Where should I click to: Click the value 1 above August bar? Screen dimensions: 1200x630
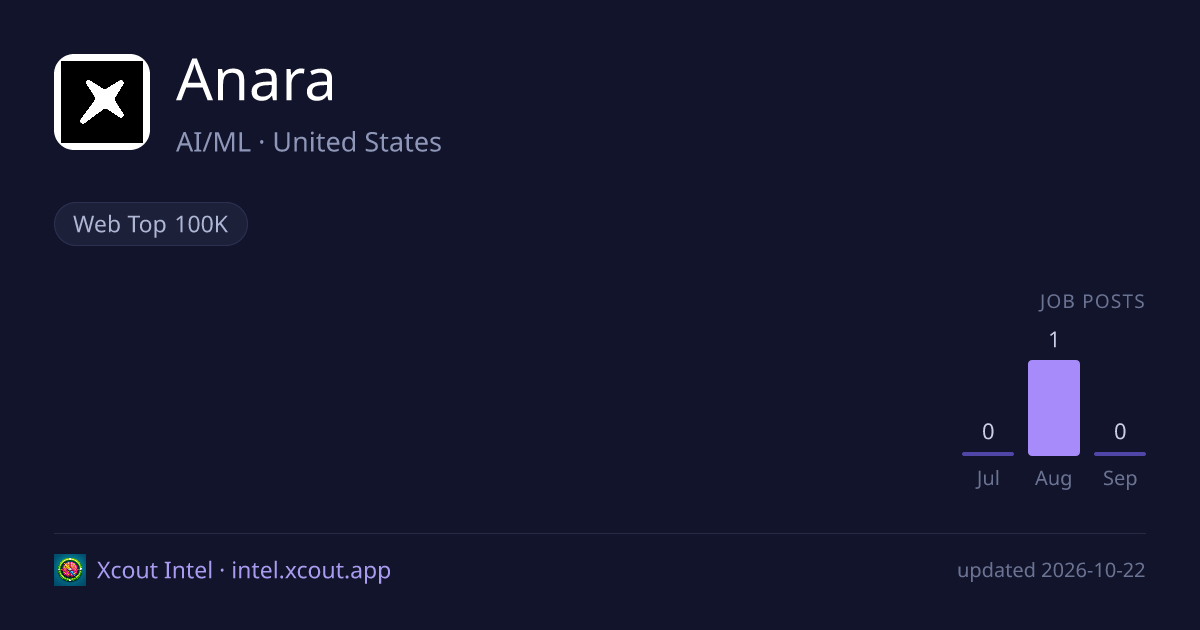pos(1054,340)
